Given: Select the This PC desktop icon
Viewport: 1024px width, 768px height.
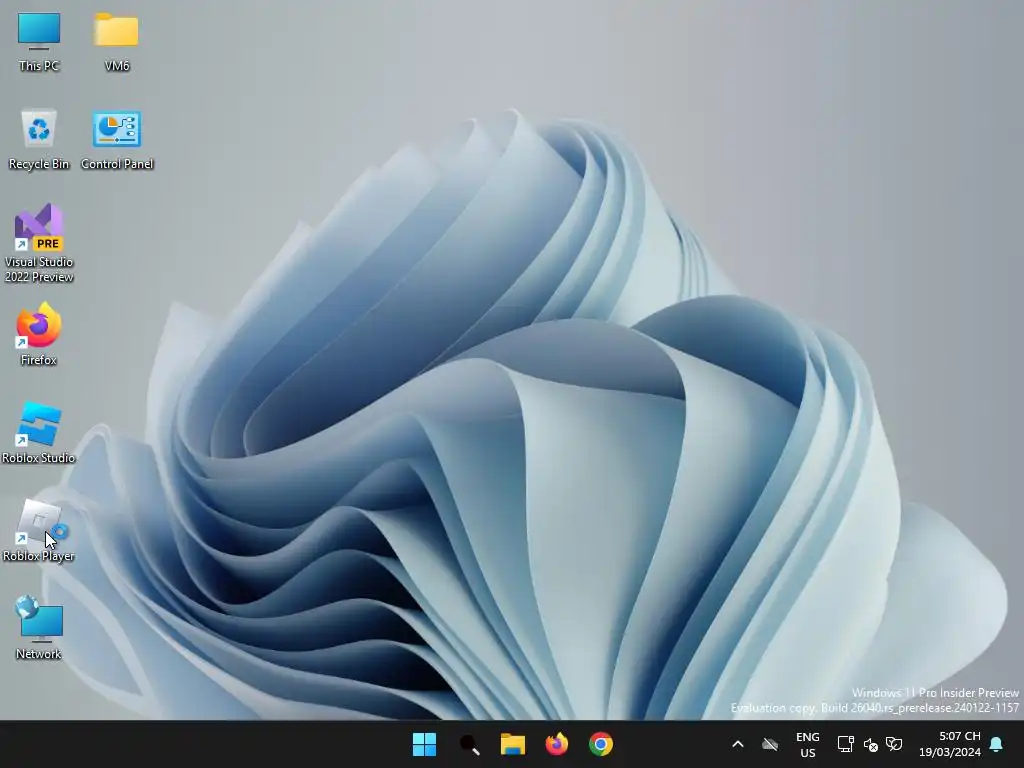Looking at the screenshot, I should click(x=39, y=41).
